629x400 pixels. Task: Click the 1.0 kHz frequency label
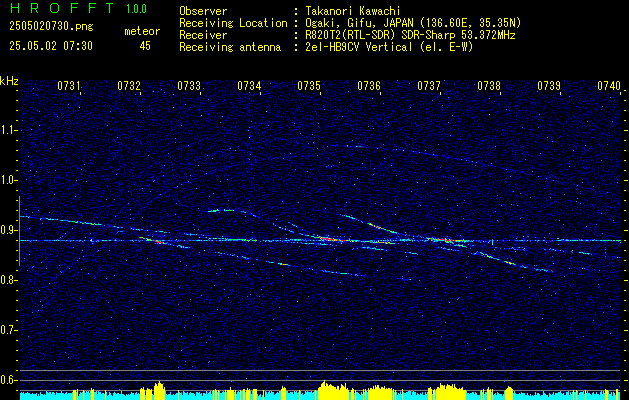coord(8,180)
